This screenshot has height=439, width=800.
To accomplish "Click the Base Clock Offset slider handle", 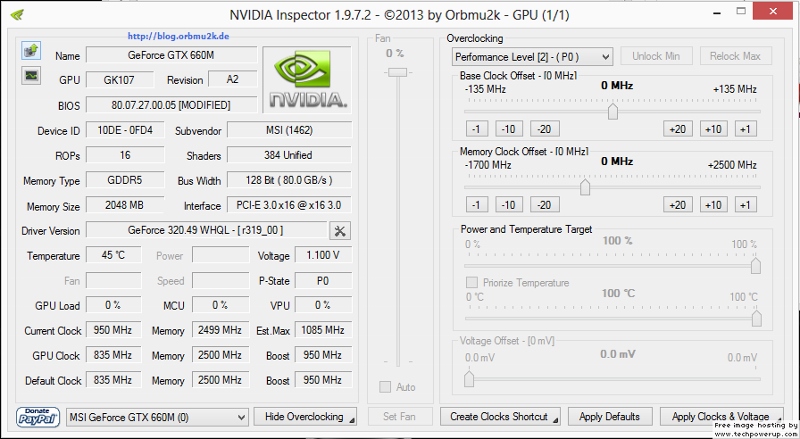I will point(613,111).
